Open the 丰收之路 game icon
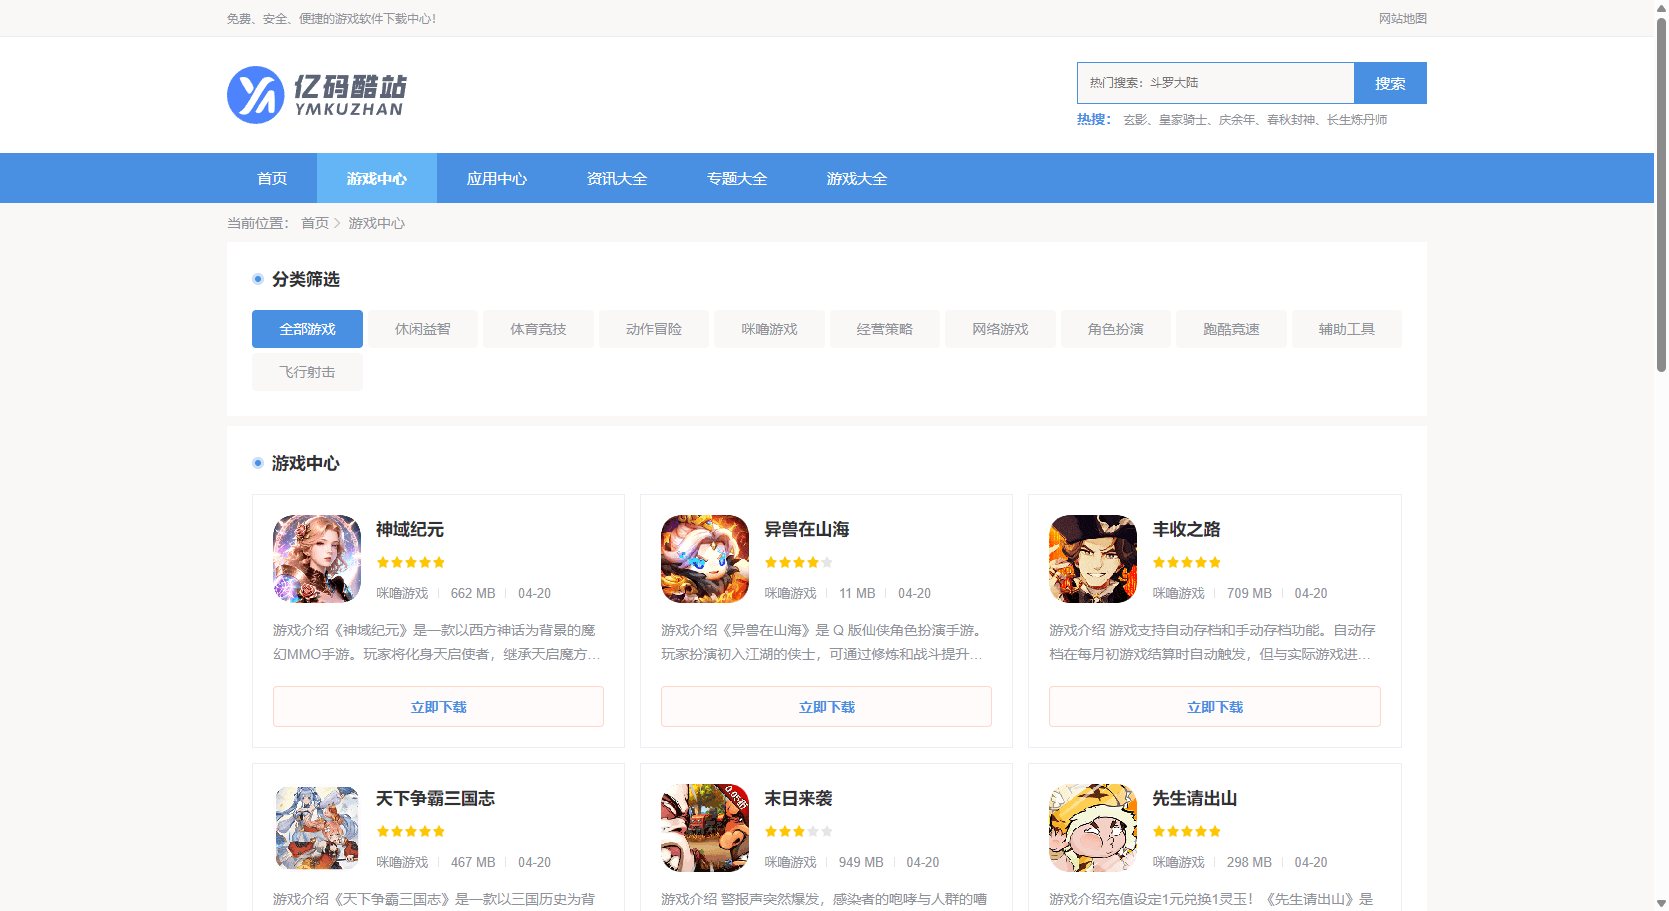1669x911 pixels. 1093,559
